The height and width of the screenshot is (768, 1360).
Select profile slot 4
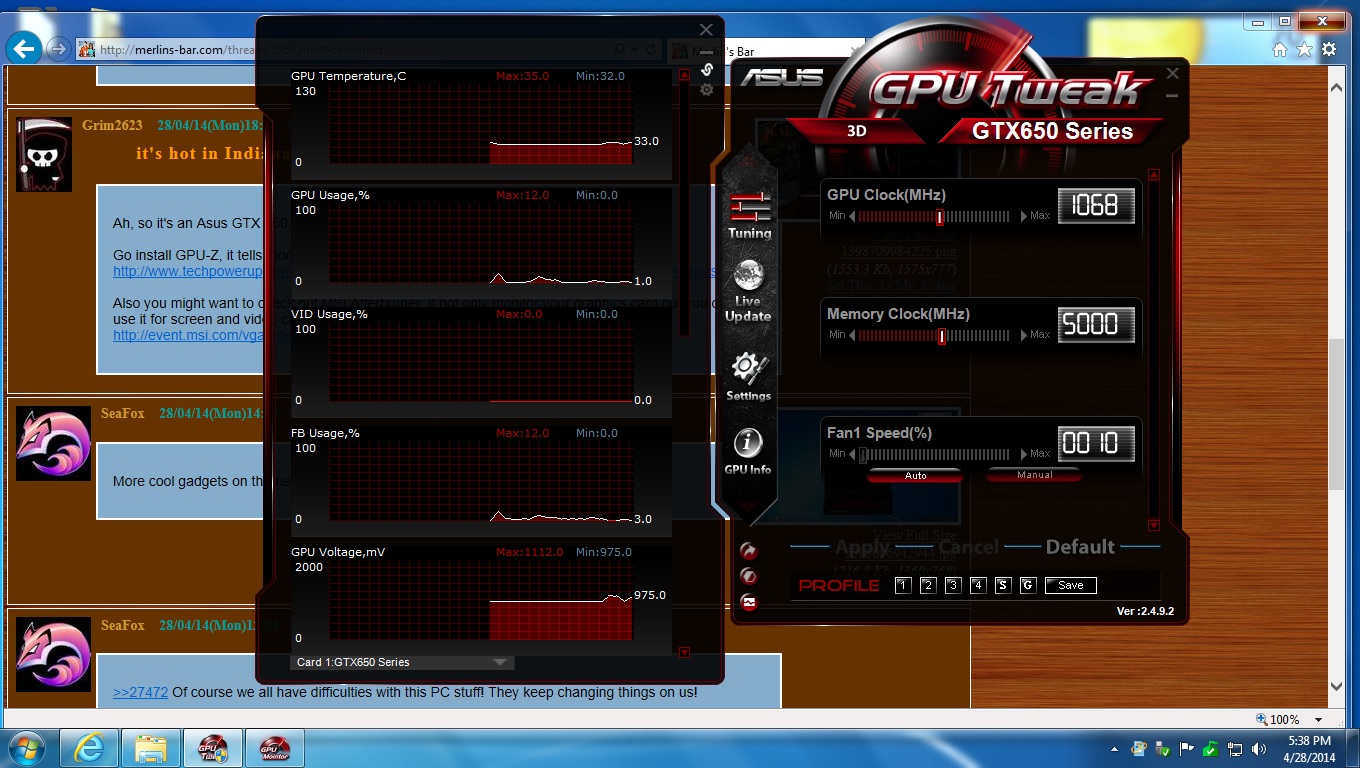click(x=978, y=585)
